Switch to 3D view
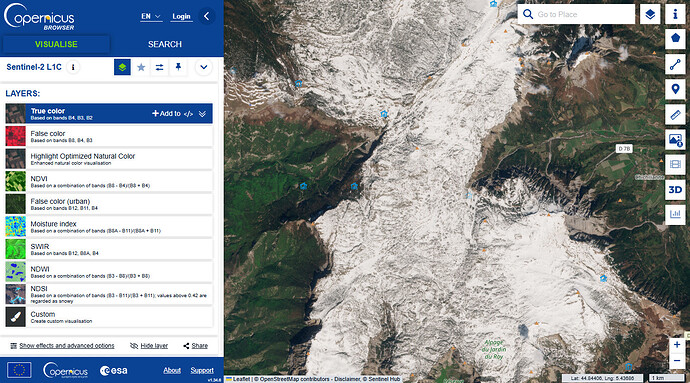690x383 pixels. [675, 190]
